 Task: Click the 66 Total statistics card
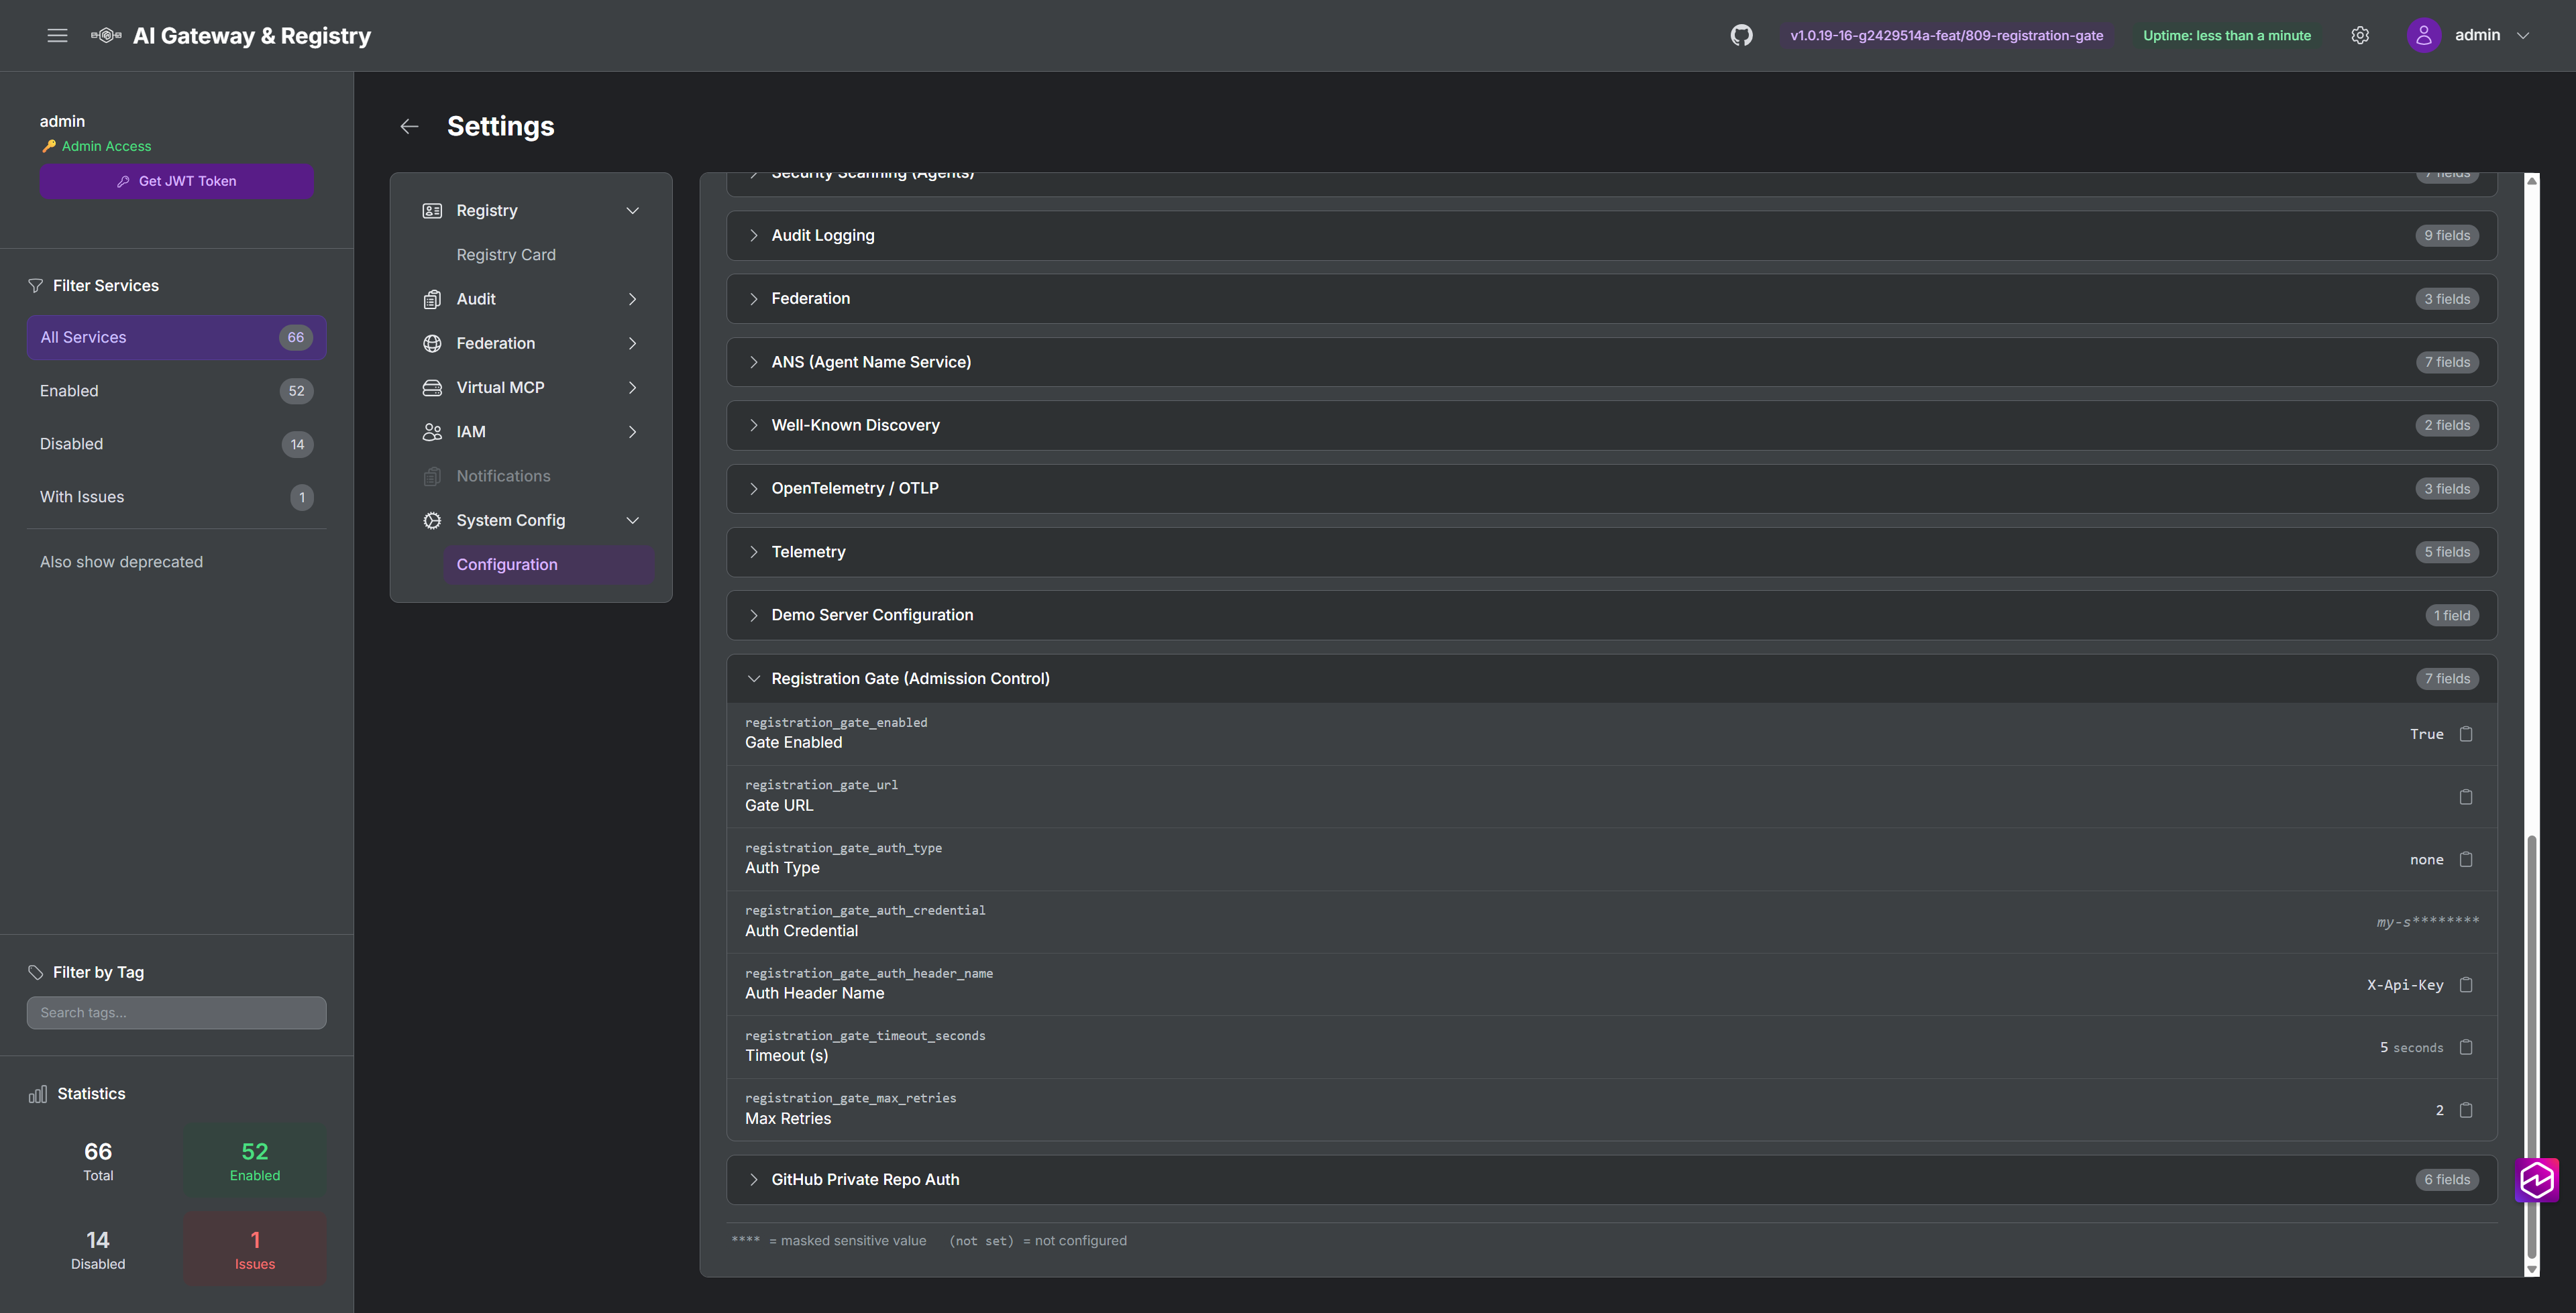click(98, 1161)
